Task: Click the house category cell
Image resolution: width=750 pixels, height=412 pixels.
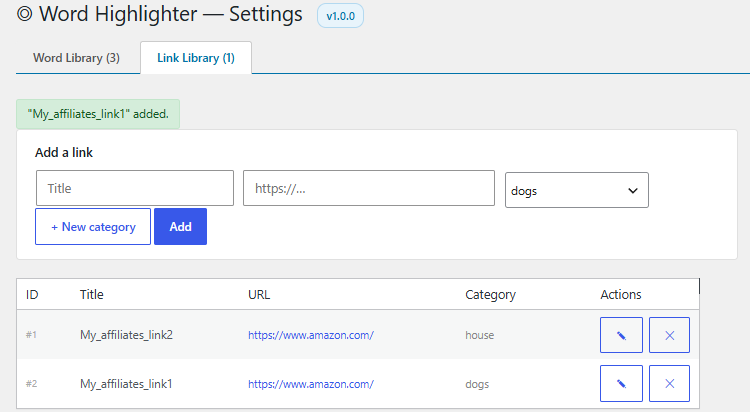Action: click(x=479, y=335)
